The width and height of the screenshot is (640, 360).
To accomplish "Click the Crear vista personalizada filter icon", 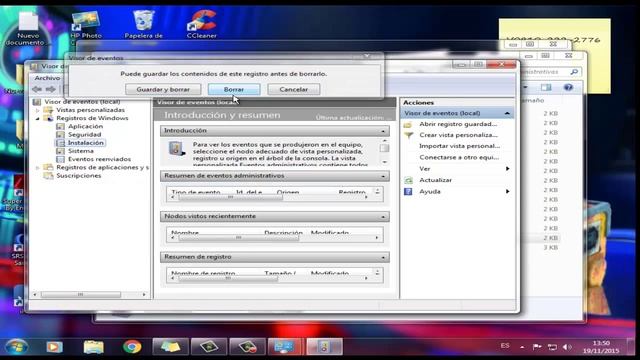I will click(408, 135).
